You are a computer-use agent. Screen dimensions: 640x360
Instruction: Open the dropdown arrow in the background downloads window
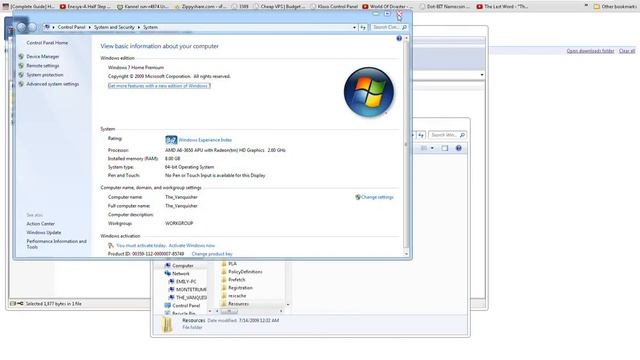pyautogui.click(x=482, y=75)
